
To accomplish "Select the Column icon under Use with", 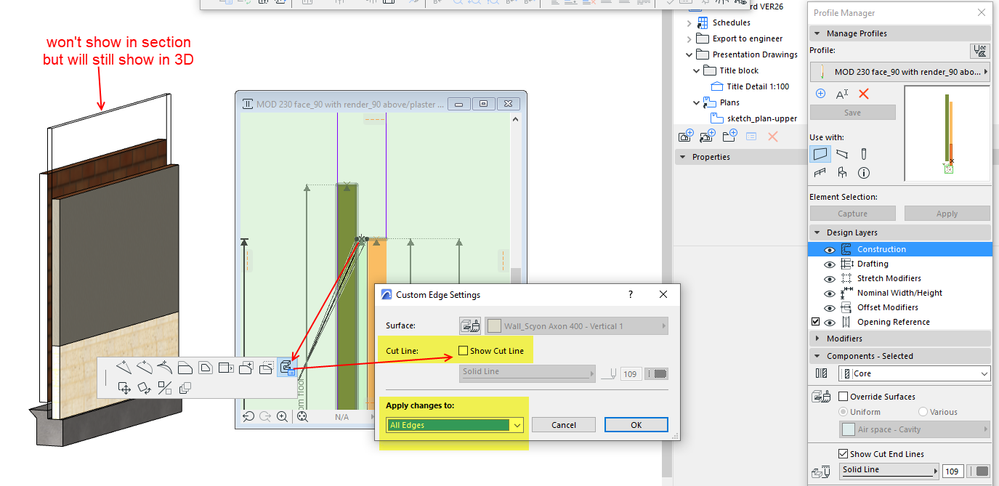I will pos(864,154).
